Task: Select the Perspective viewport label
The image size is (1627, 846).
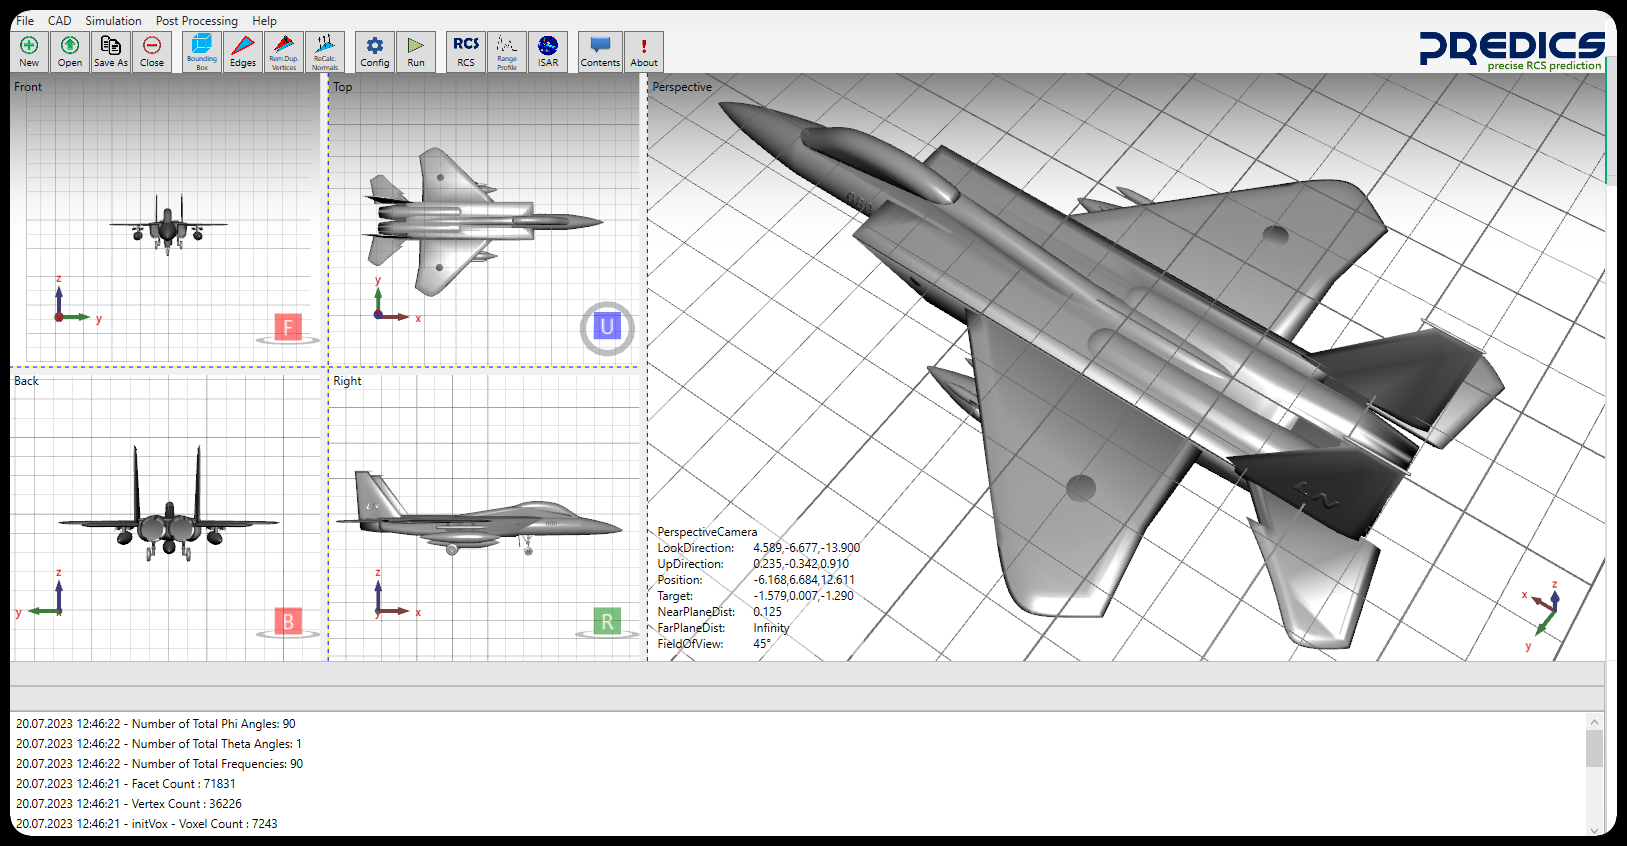Action: [682, 87]
